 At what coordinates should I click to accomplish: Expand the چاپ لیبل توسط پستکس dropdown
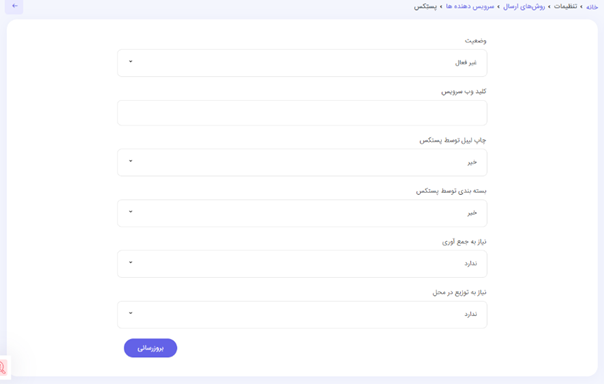click(302, 163)
